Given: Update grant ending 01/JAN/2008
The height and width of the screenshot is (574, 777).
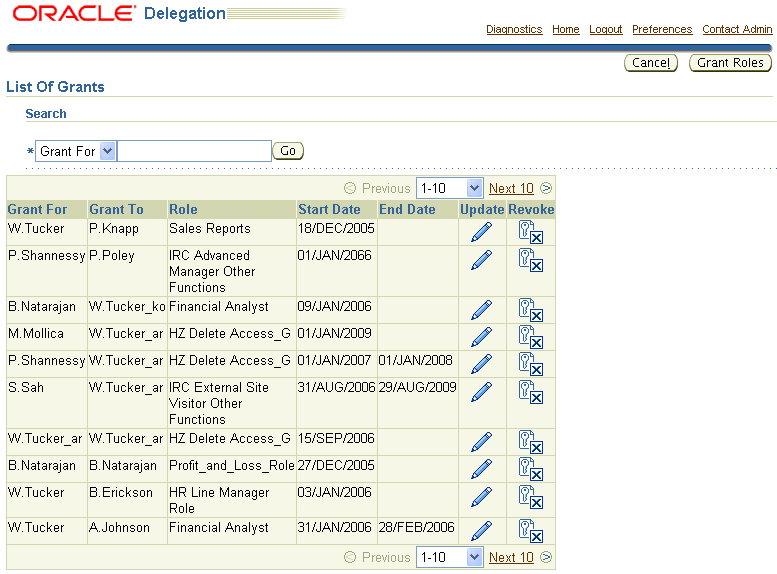Looking at the screenshot, I should point(481,364).
